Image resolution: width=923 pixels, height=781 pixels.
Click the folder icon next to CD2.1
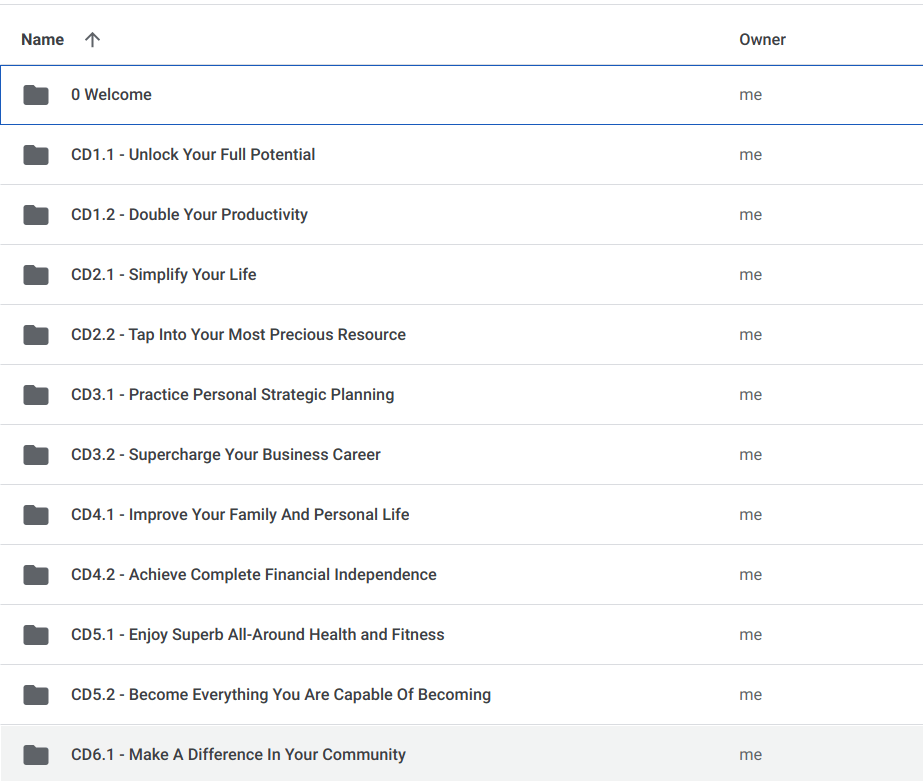tap(36, 274)
